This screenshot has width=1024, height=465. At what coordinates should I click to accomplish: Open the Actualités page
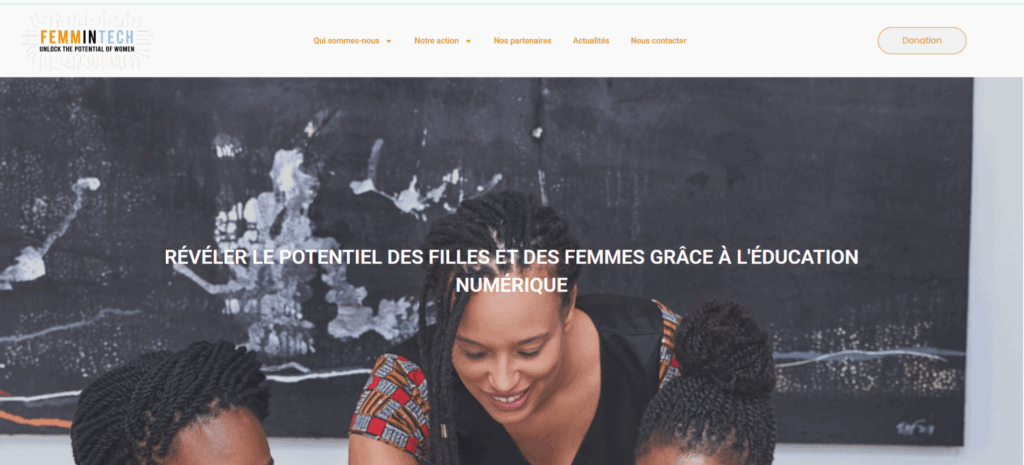[x=591, y=40]
